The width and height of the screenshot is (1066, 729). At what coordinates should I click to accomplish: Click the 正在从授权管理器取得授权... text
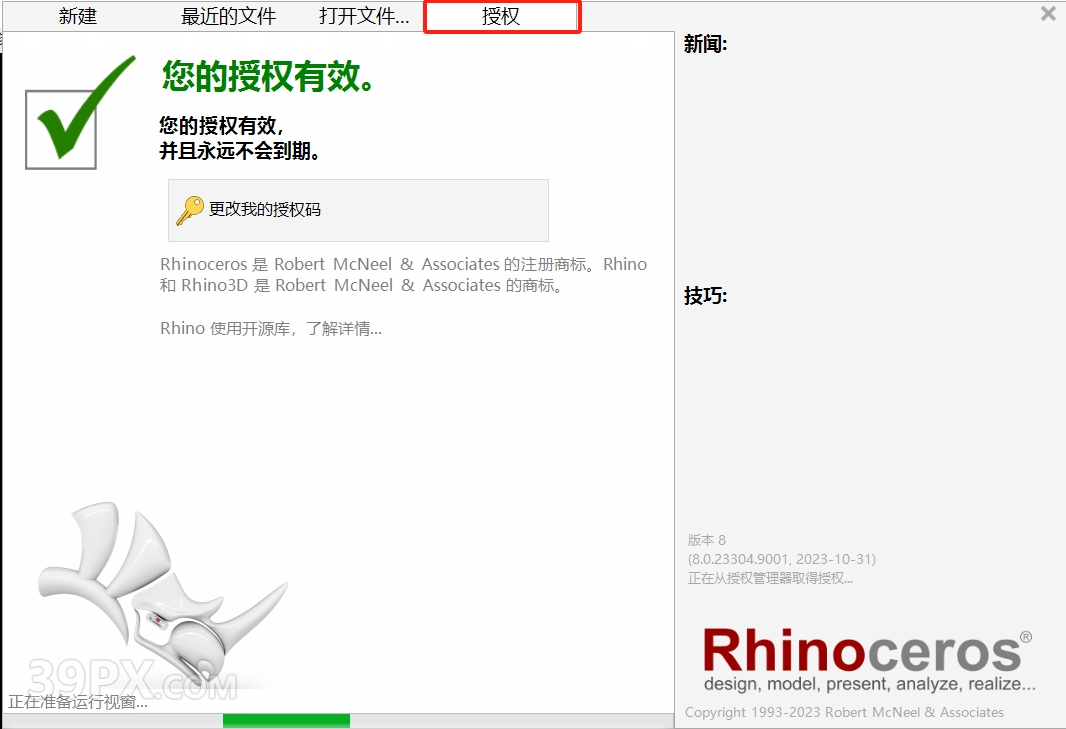[770, 578]
